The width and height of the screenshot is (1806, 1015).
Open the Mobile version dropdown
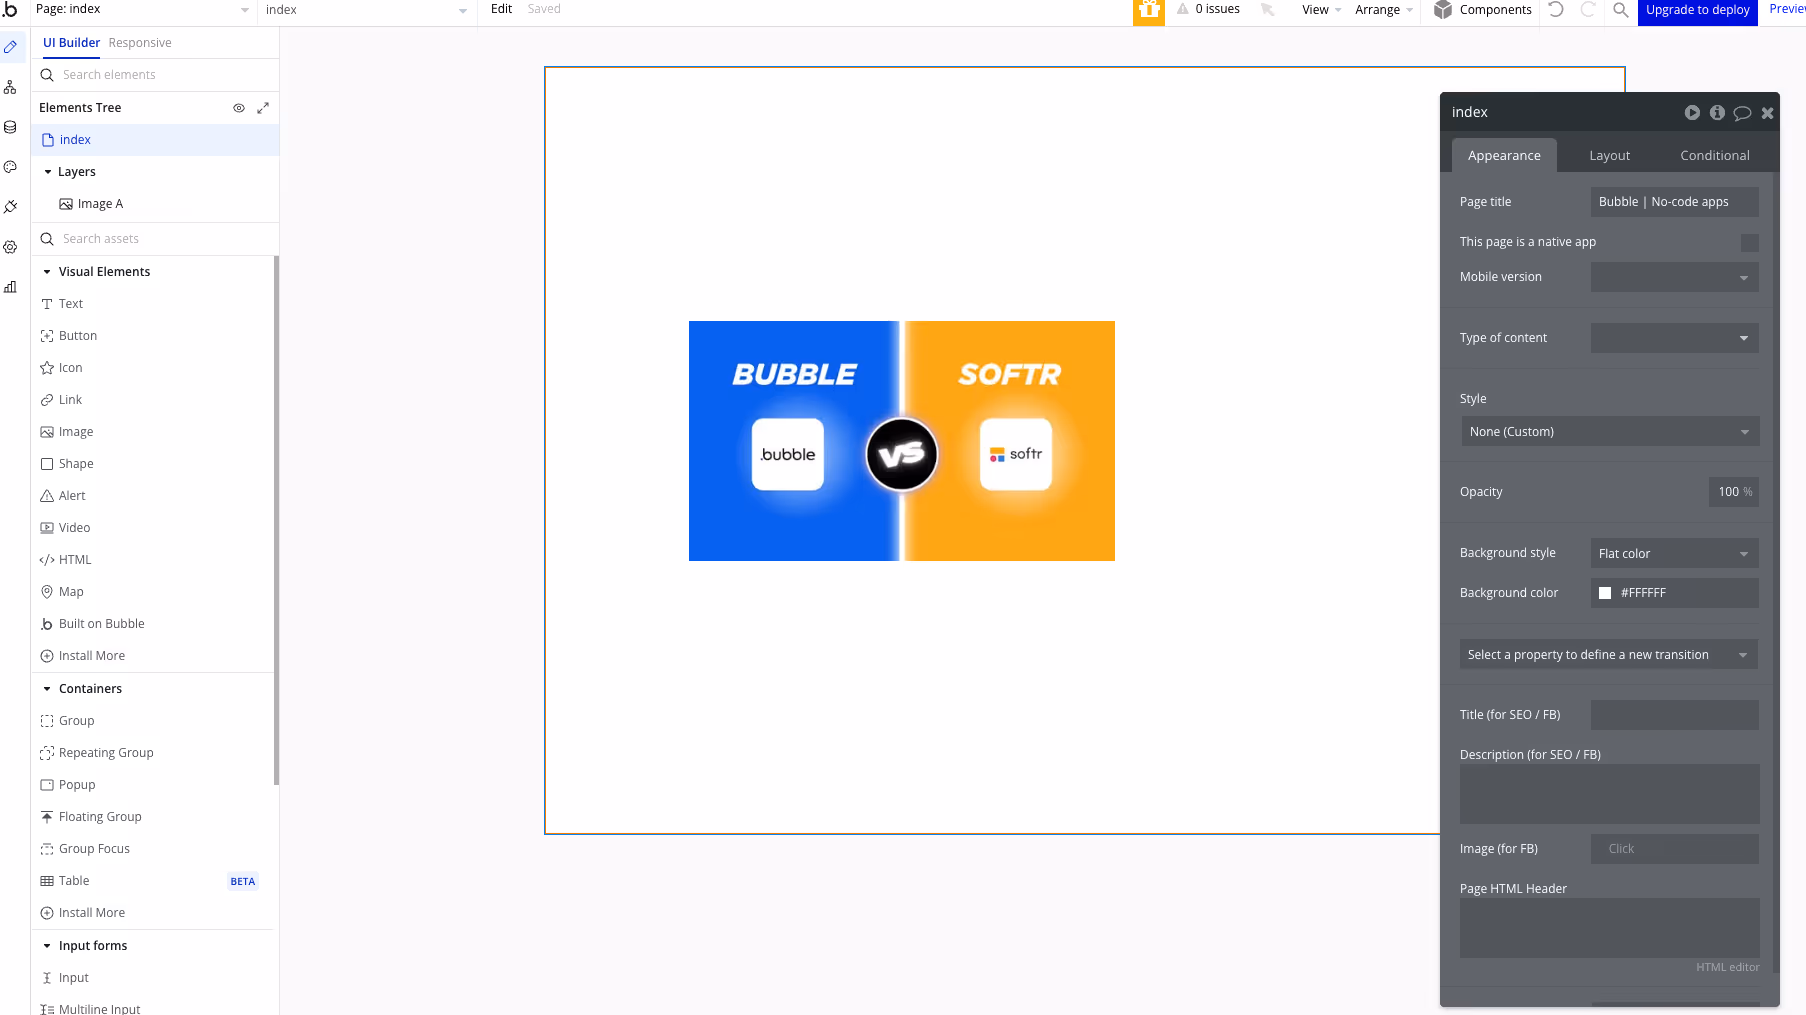[1674, 277]
